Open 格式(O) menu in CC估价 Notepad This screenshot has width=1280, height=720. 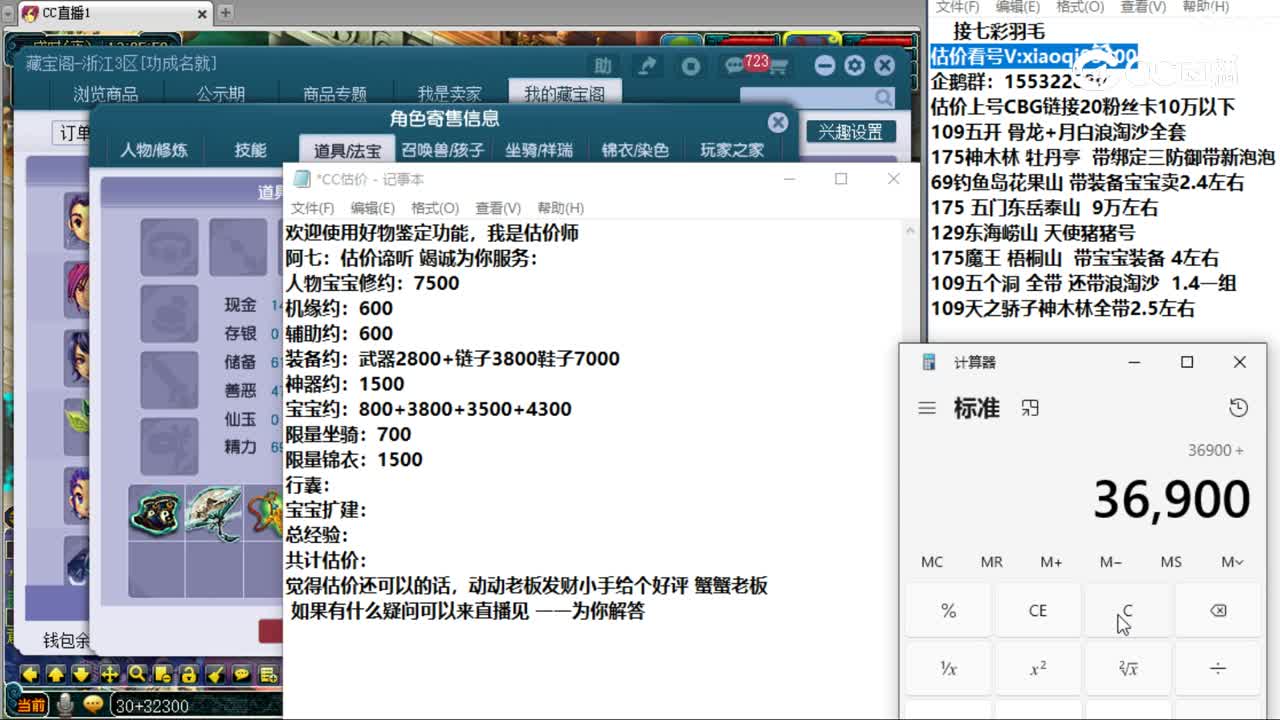pos(435,208)
